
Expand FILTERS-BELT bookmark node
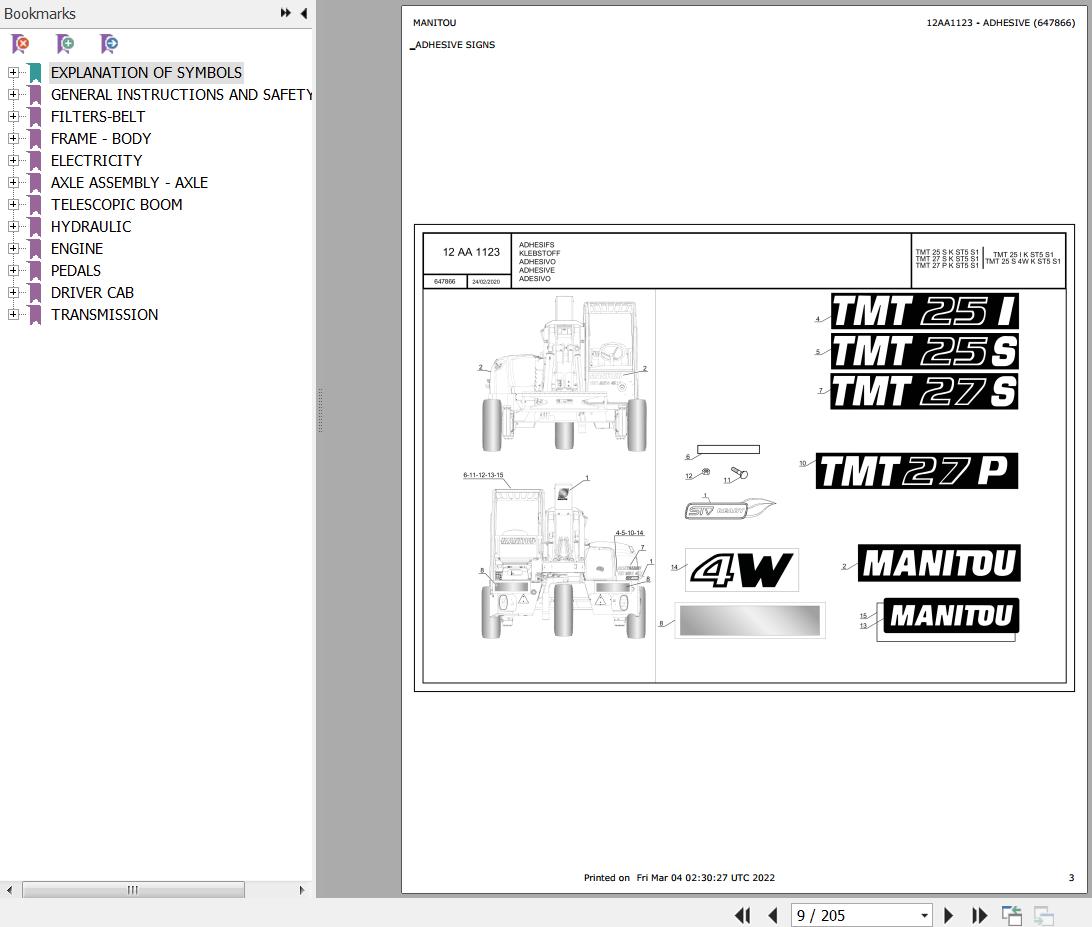point(13,116)
